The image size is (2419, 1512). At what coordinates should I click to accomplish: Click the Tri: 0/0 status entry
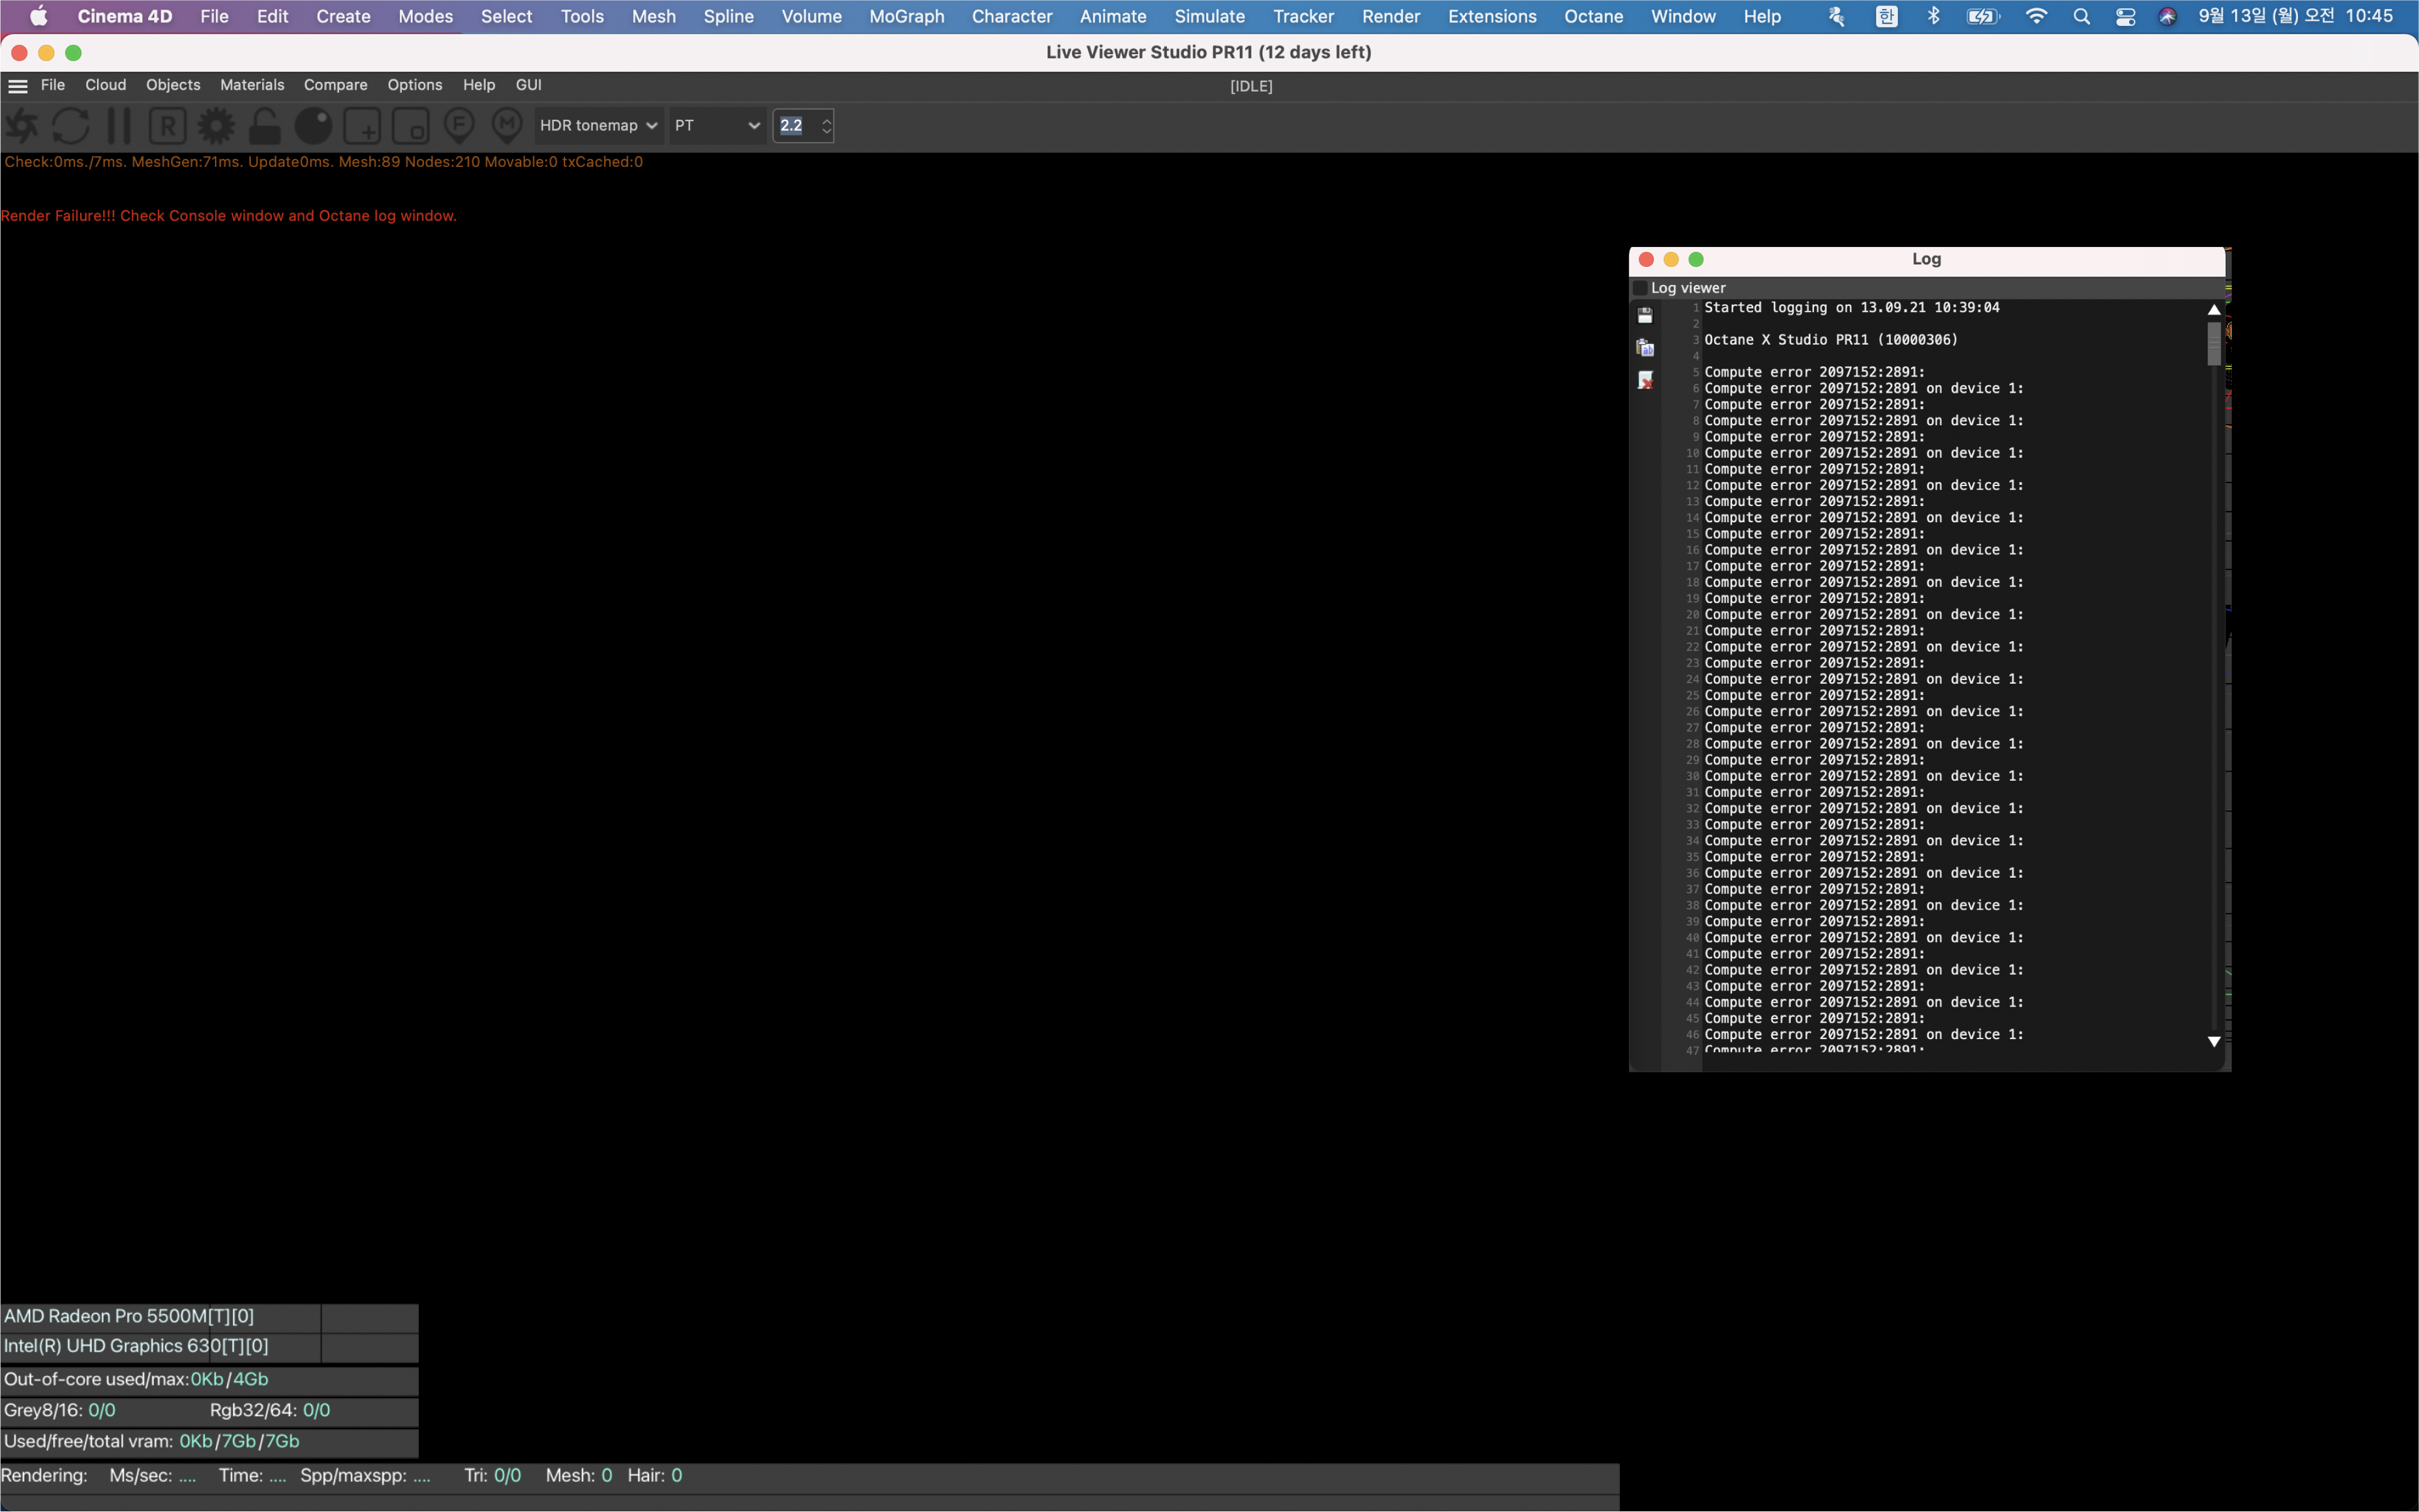click(493, 1476)
